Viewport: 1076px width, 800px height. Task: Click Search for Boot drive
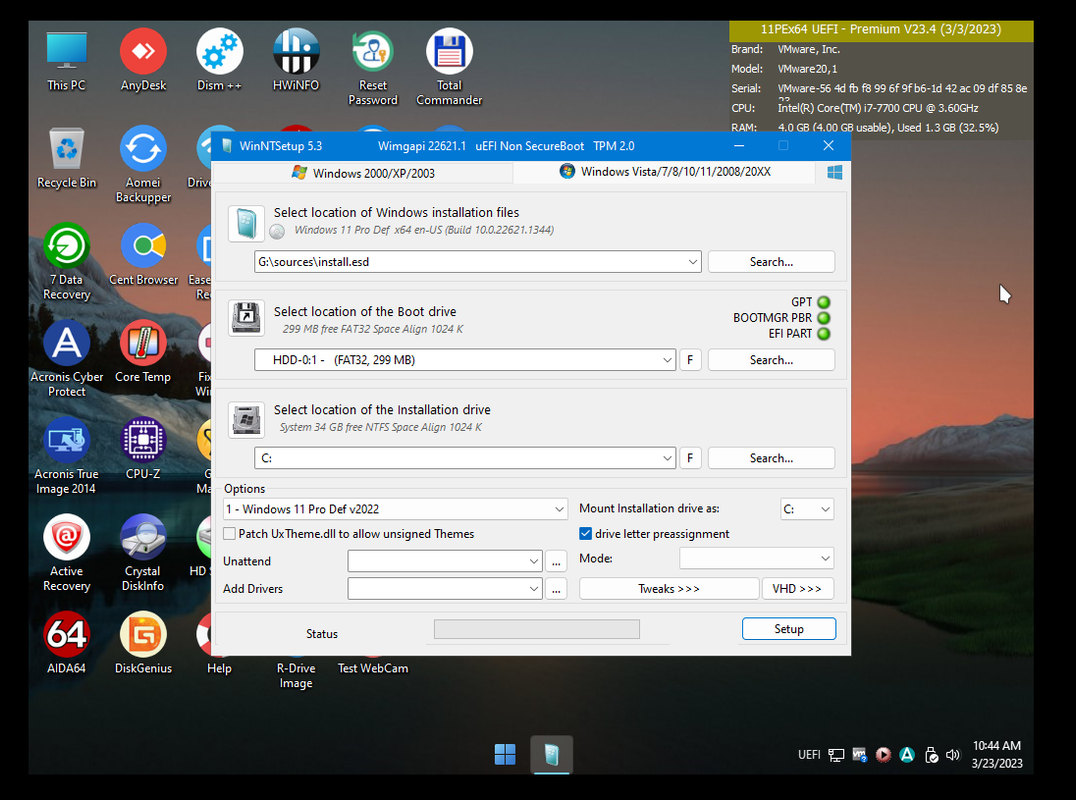tap(771, 360)
